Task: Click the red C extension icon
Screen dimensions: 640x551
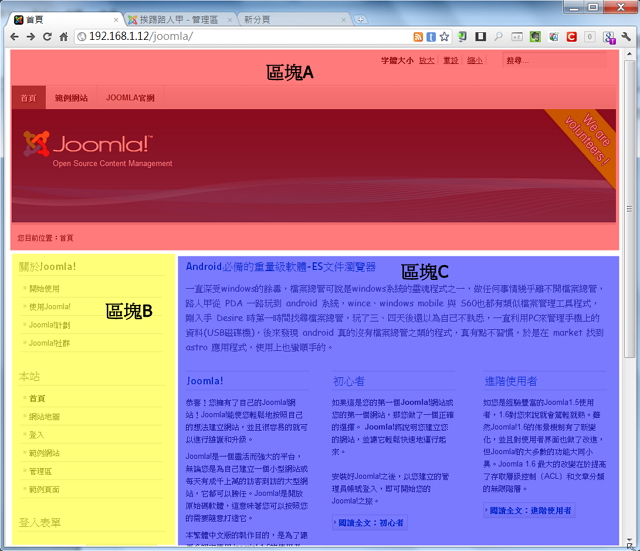Action: 571,37
